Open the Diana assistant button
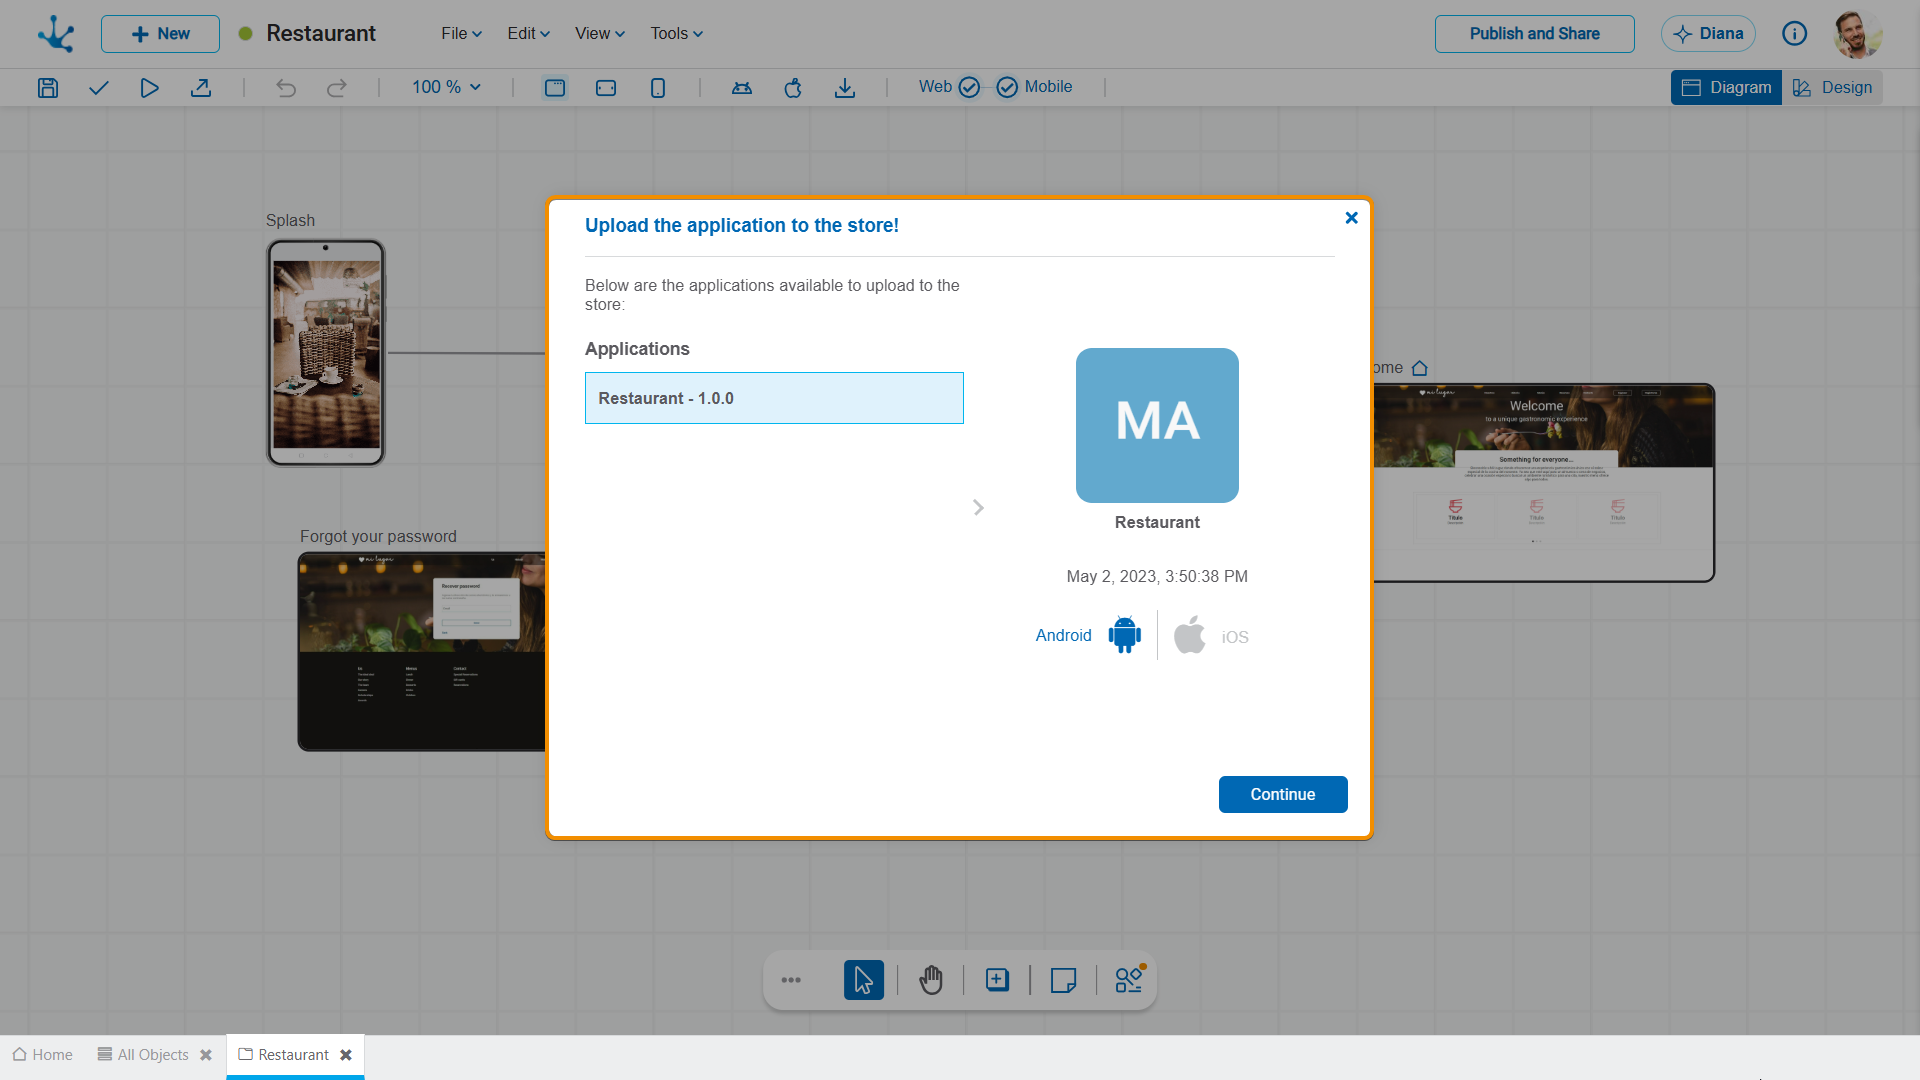1920x1080 pixels. pos(1708,34)
